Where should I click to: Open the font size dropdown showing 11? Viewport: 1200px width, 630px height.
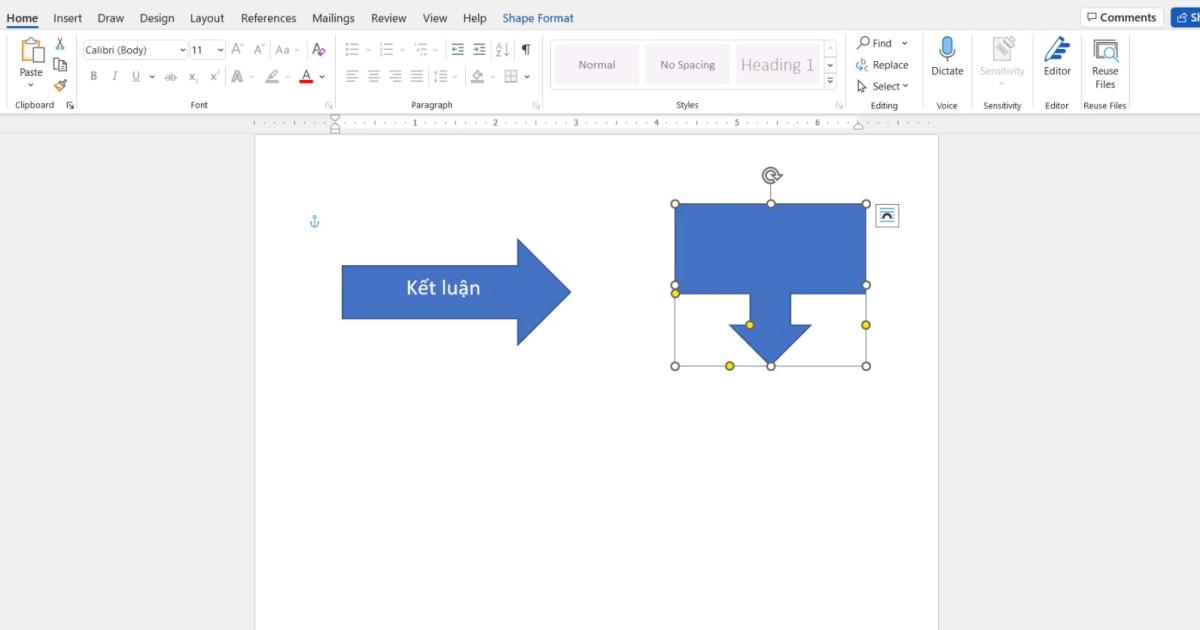click(220, 50)
